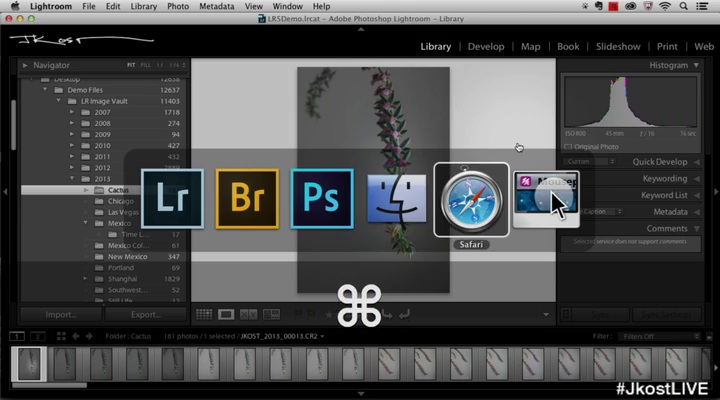Collapse the Histogram panel
The width and height of the screenshot is (720, 400).
696,65
